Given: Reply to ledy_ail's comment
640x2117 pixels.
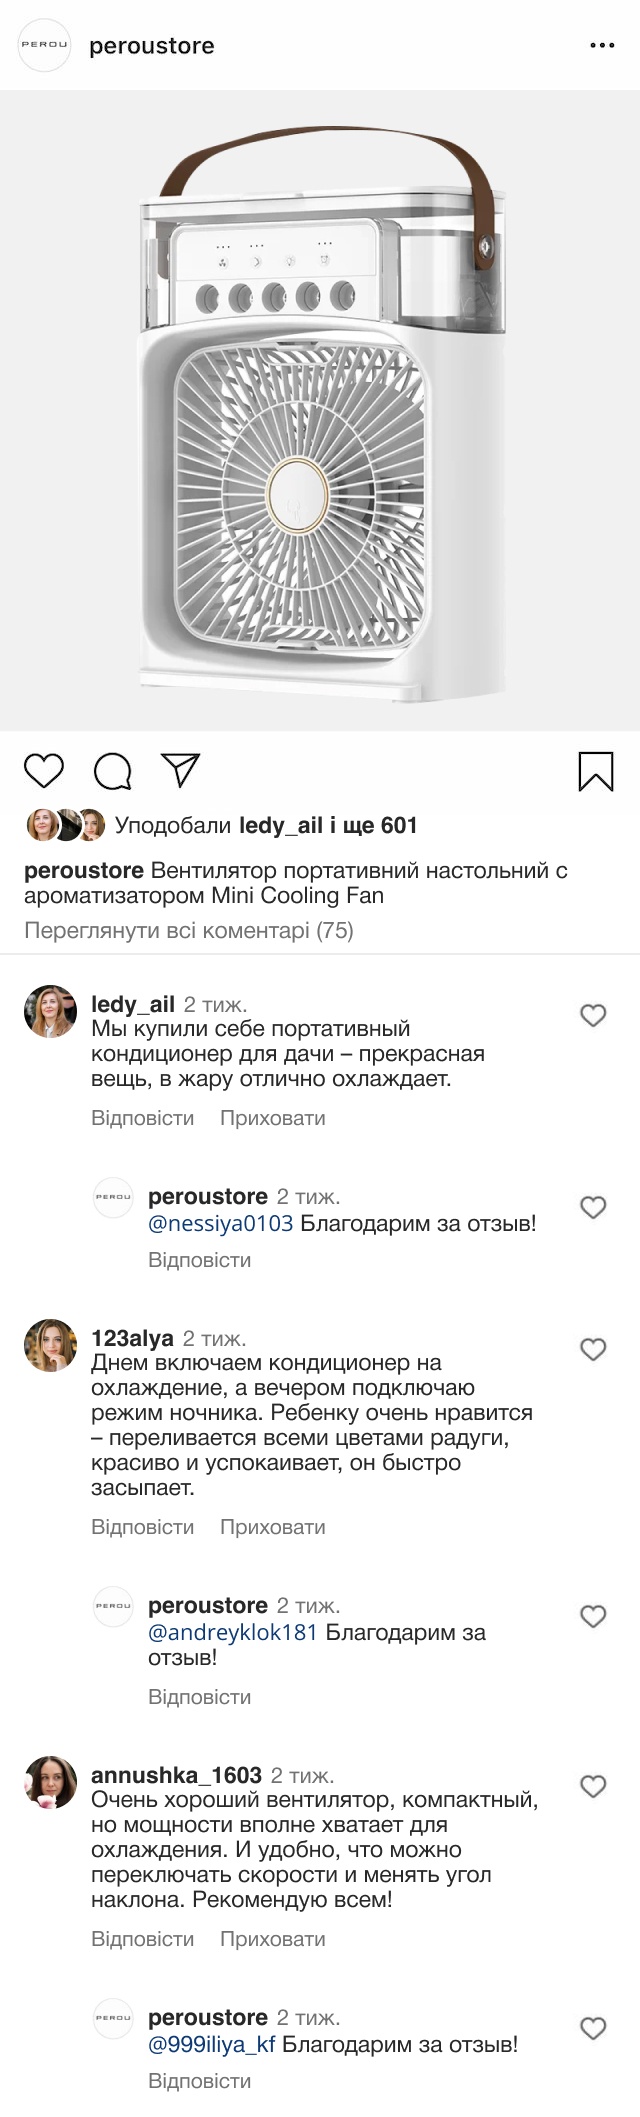Looking at the screenshot, I should pos(142,1118).
